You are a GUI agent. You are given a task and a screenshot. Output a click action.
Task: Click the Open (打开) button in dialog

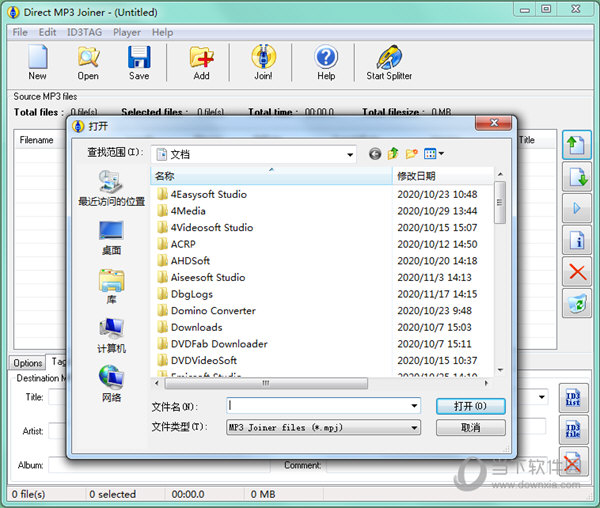pyautogui.click(x=470, y=406)
